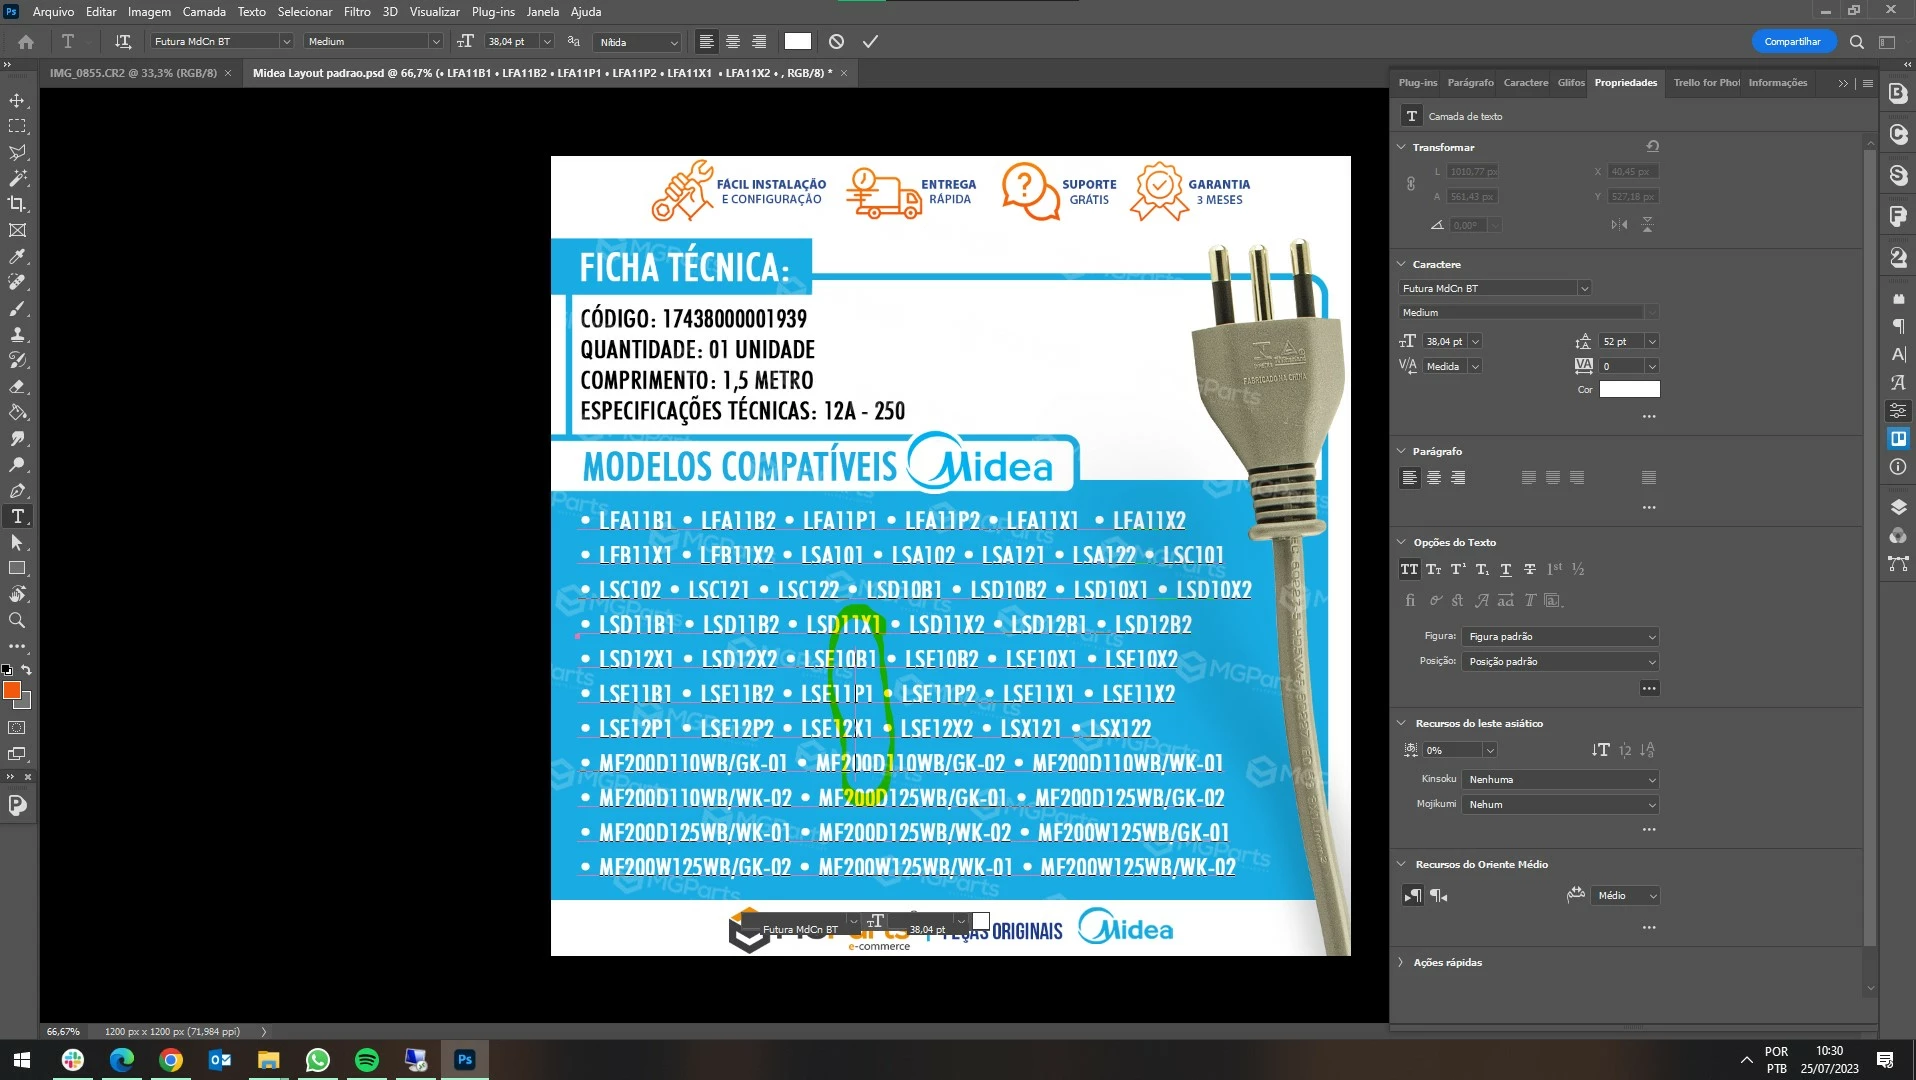The width and height of the screenshot is (1916, 1080).
Task: Commit text edits with the checkmark
Action: 870,42
